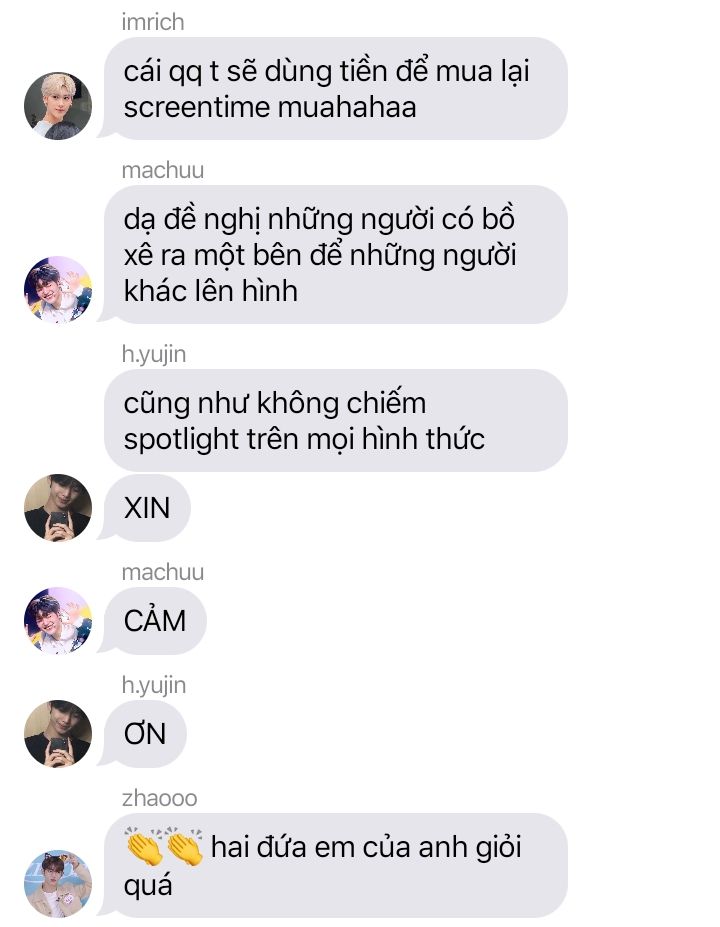Select the machuu username above 'dạ đề nghị' message
Screen dimensions: 720x927
click(163, 170)
